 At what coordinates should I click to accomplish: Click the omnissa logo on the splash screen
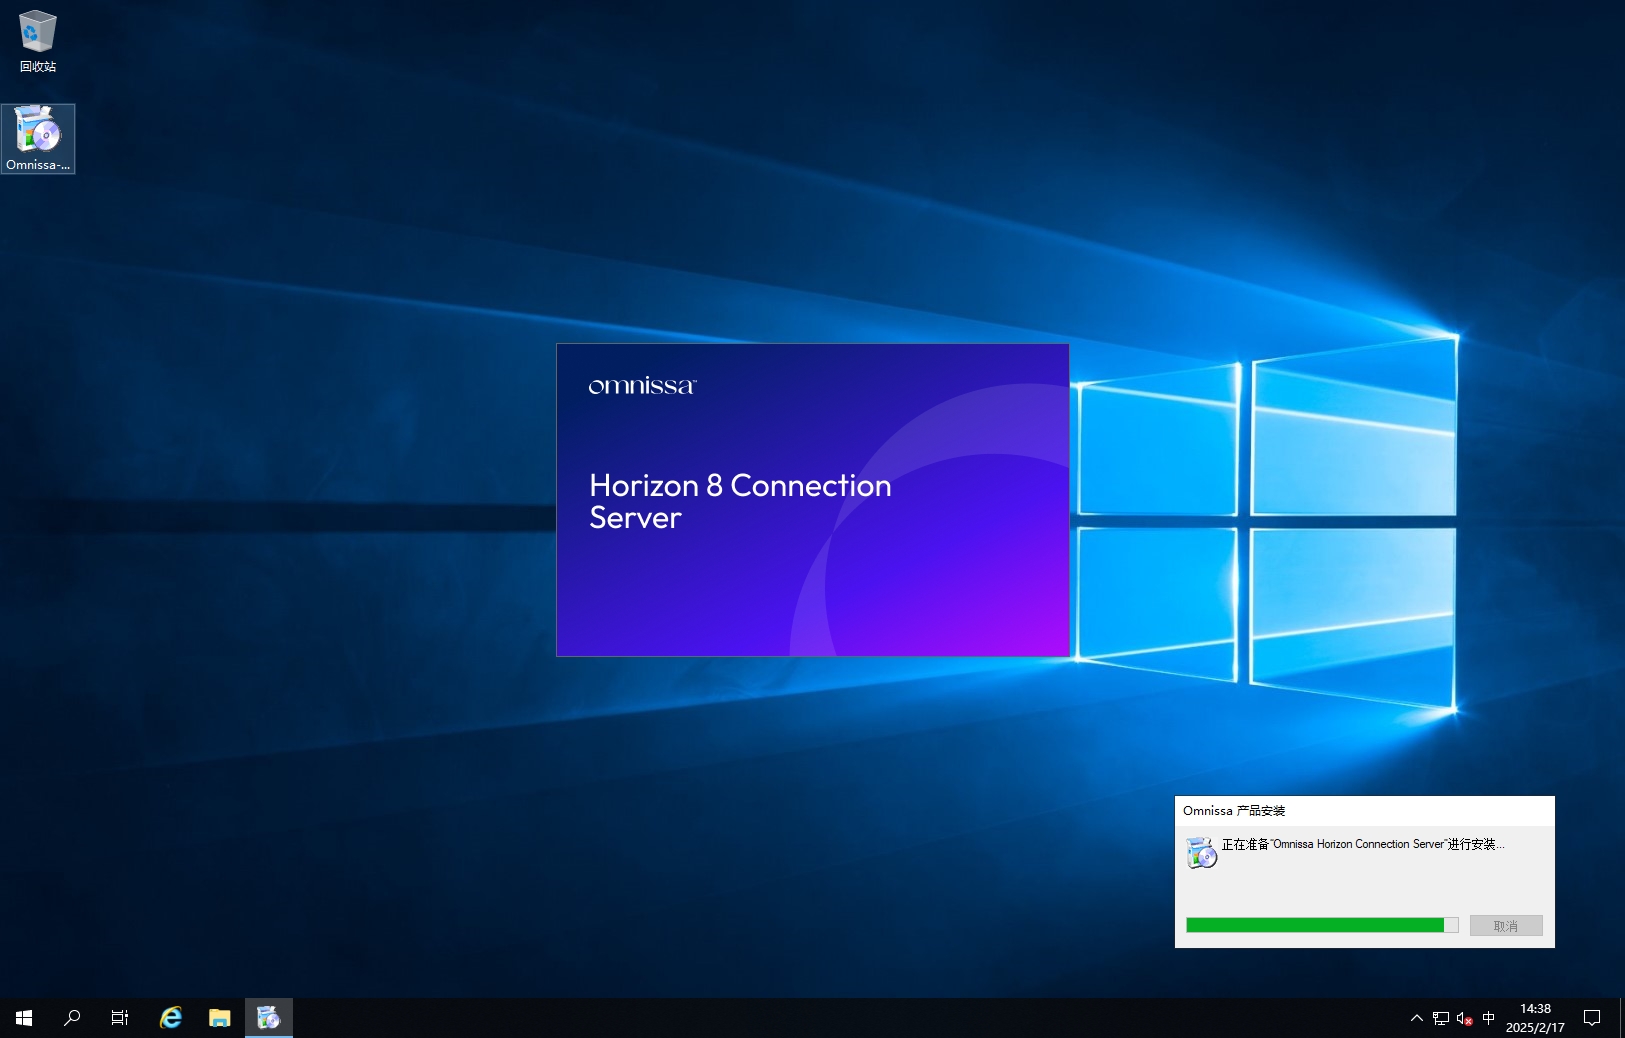tap(642, 386)
